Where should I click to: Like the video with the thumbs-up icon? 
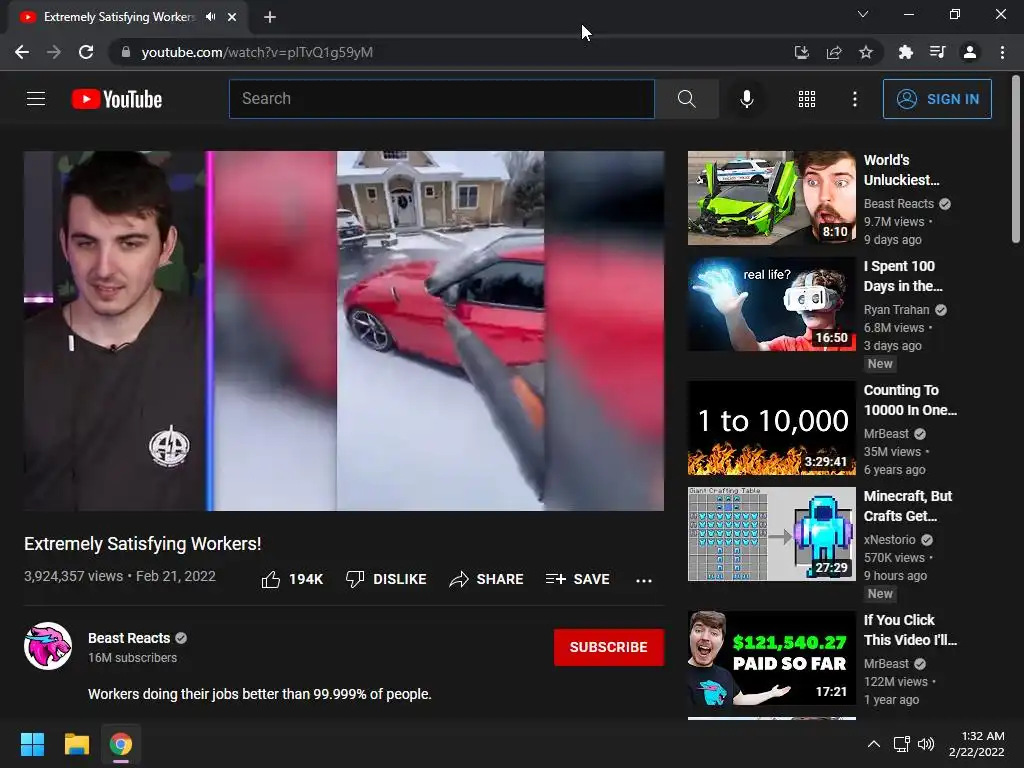[270, 579]
